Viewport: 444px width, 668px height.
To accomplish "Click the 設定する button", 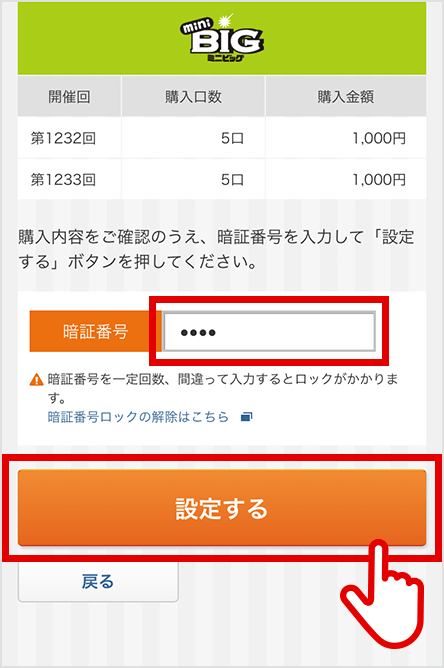I will [x=222, y=507].
